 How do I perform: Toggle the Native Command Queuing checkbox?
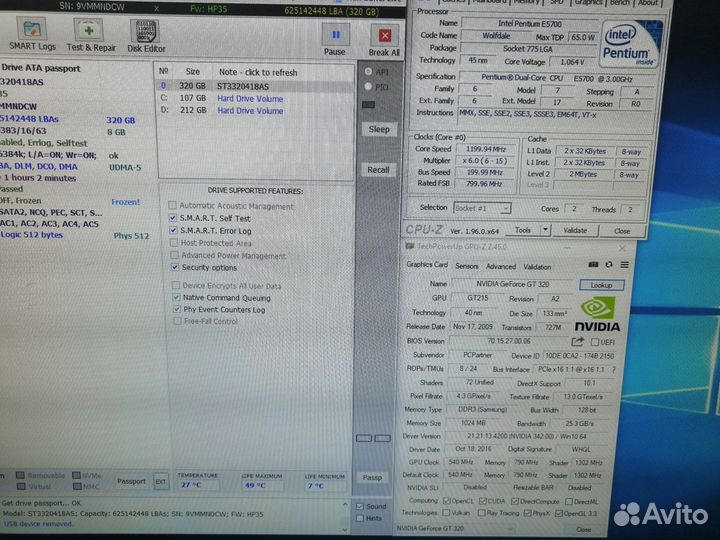[x=176, y=297]
